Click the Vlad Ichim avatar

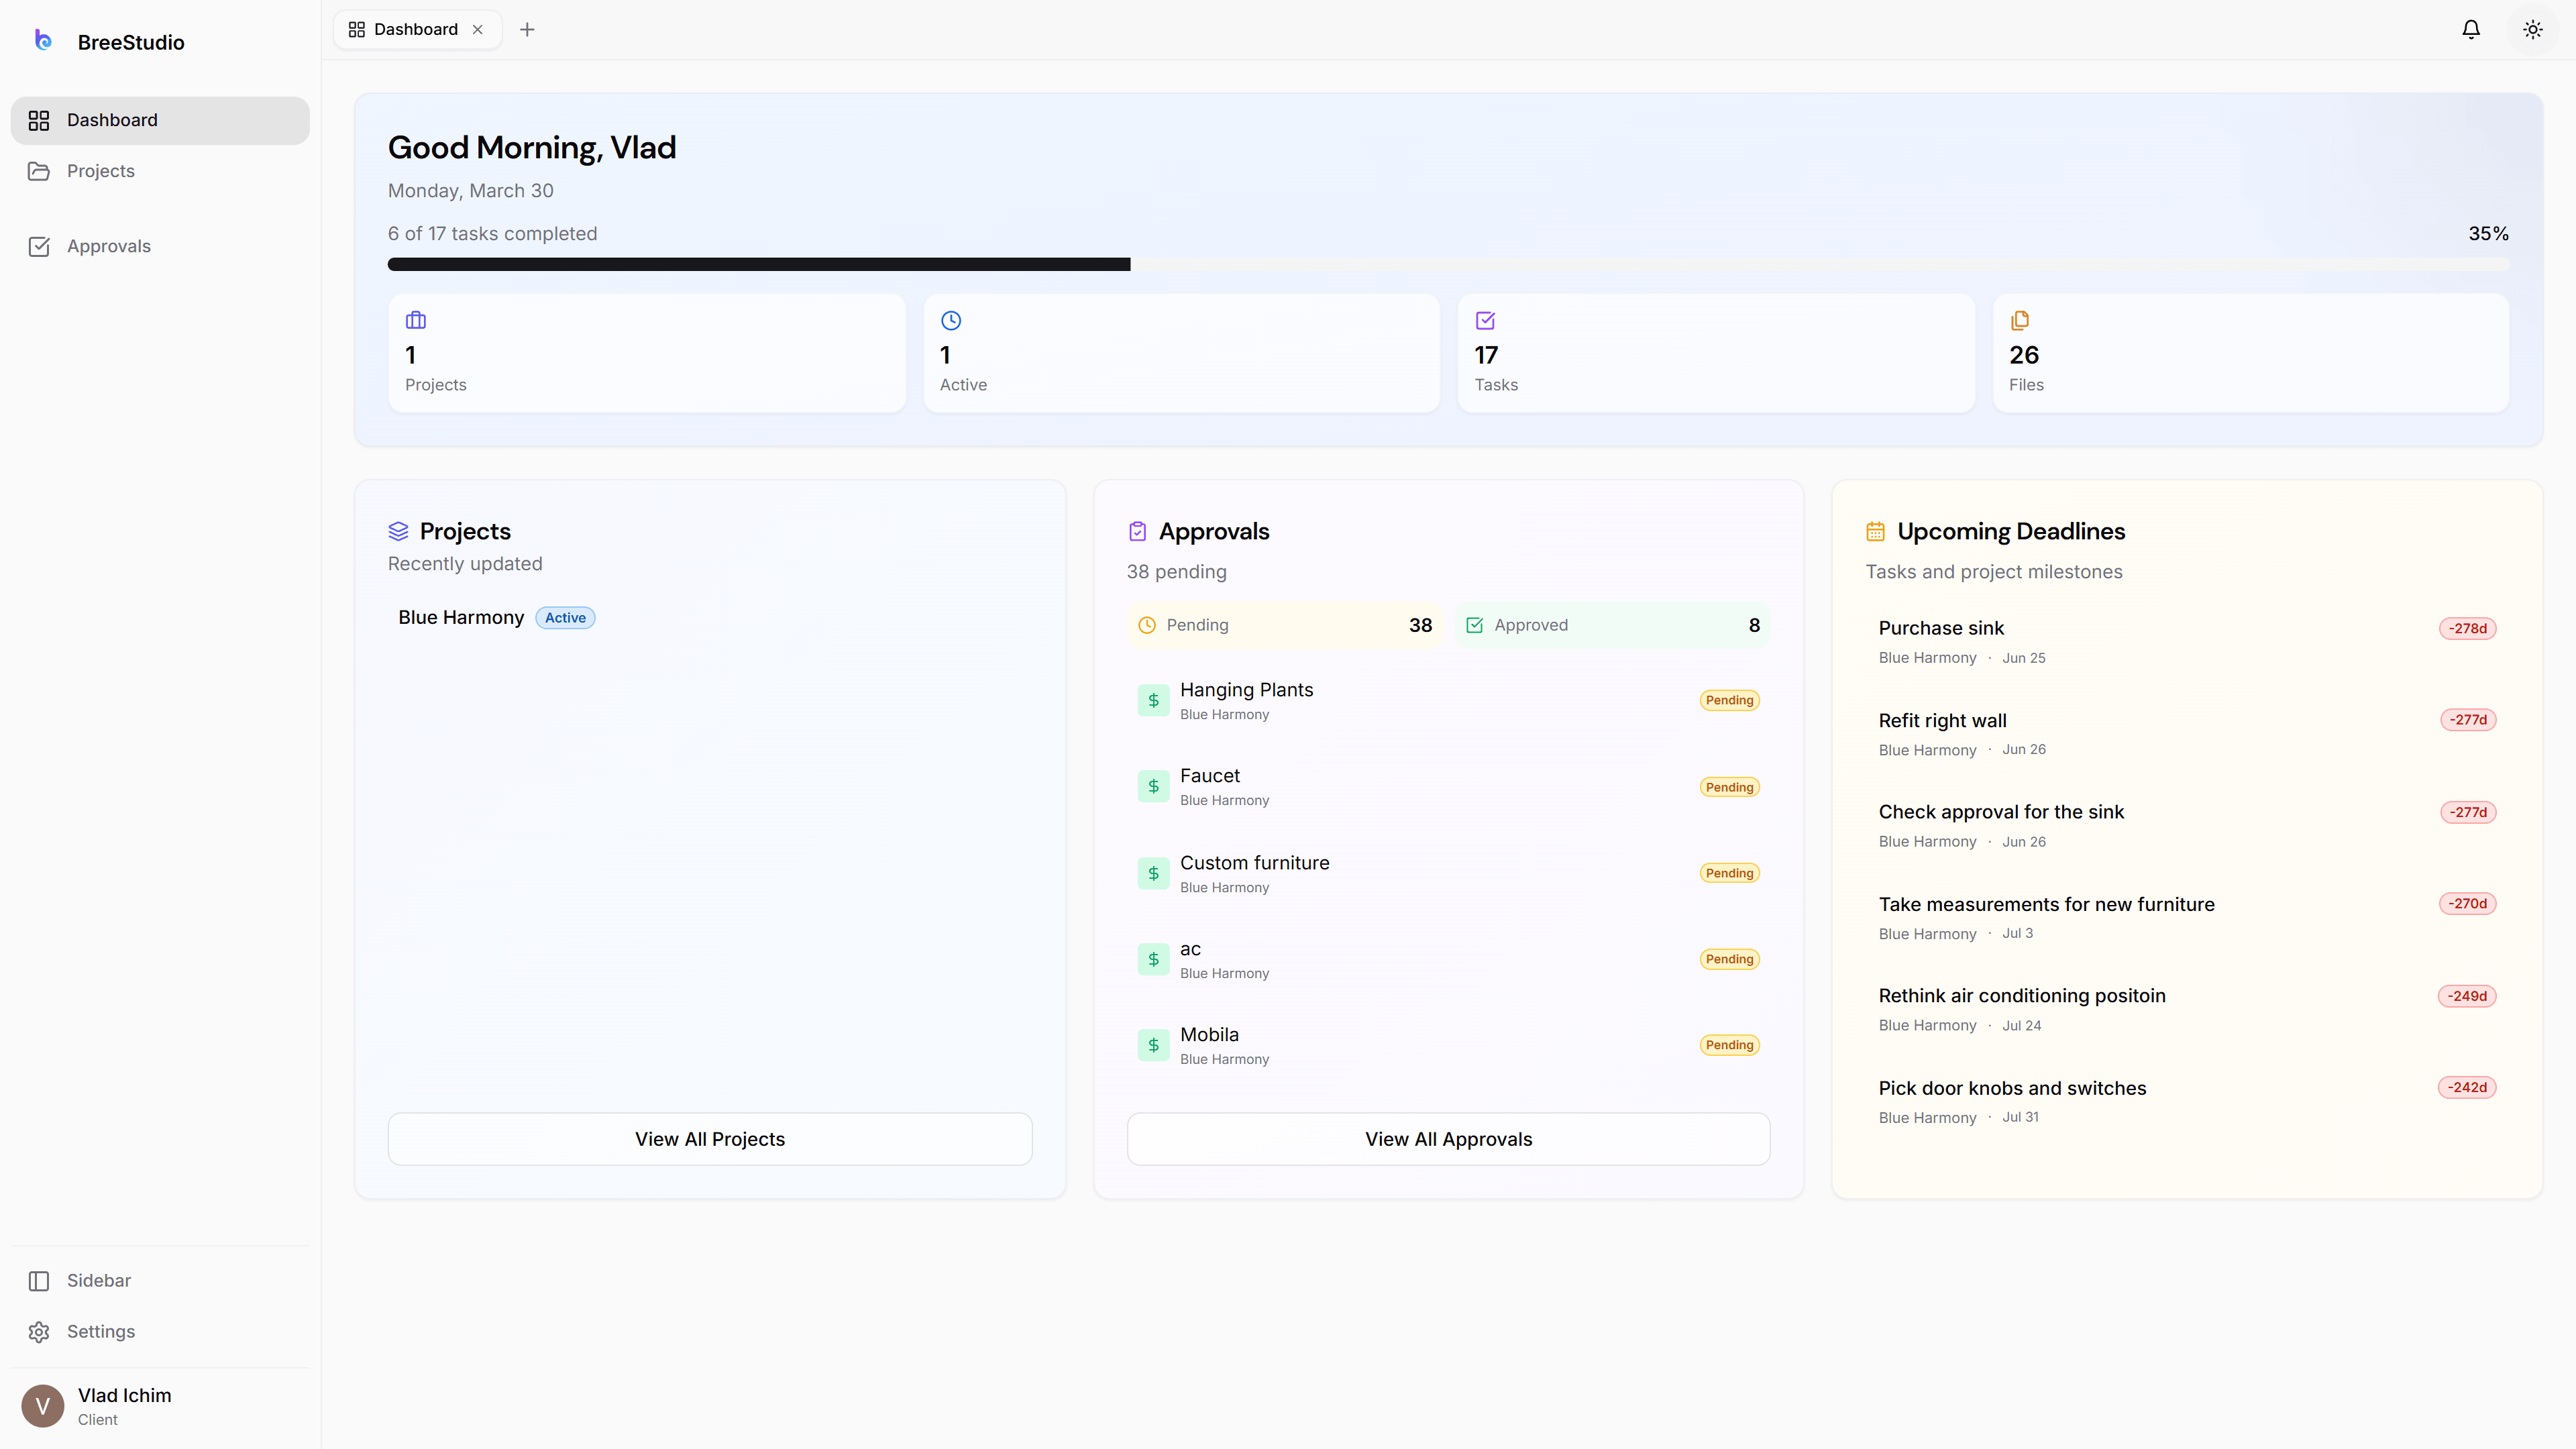pyautogui.click(x=43, y=1405)
